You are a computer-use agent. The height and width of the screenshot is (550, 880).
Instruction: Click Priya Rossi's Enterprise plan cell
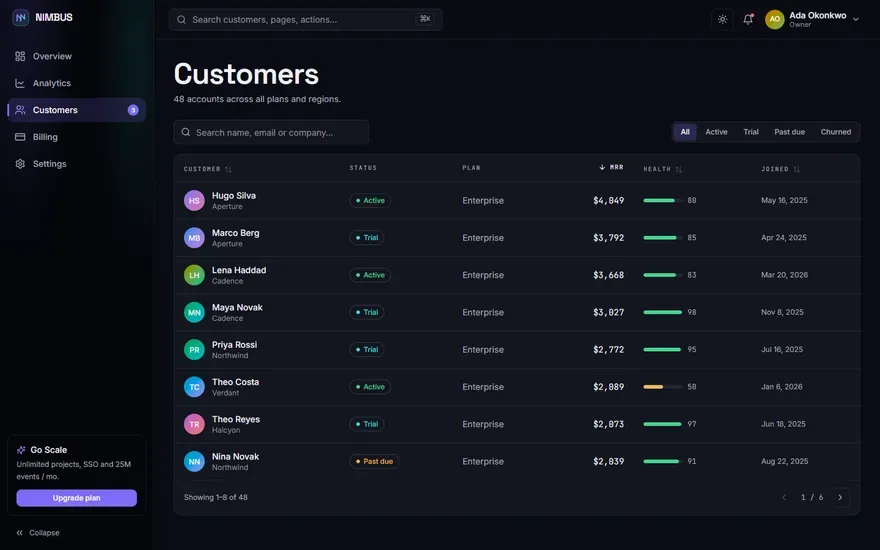(x=483, y=350)
